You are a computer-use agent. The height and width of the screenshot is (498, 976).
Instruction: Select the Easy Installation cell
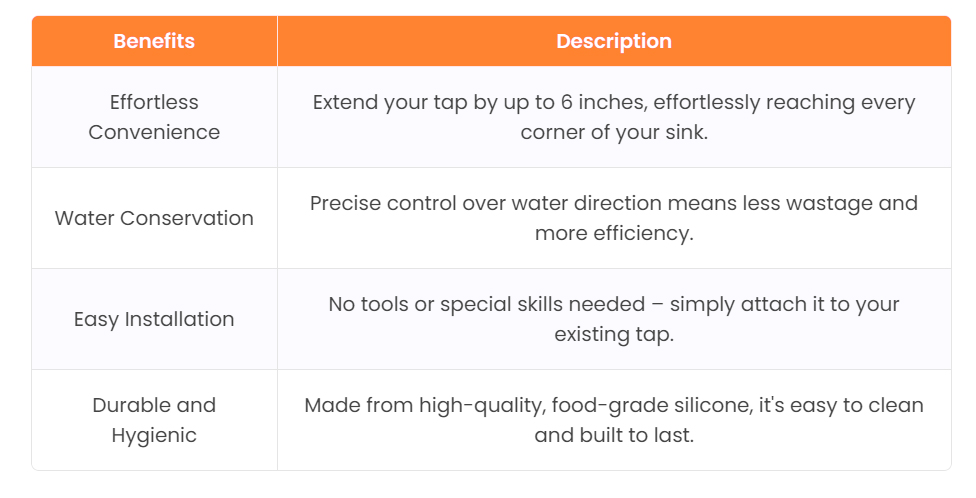[x=154, y=319]
